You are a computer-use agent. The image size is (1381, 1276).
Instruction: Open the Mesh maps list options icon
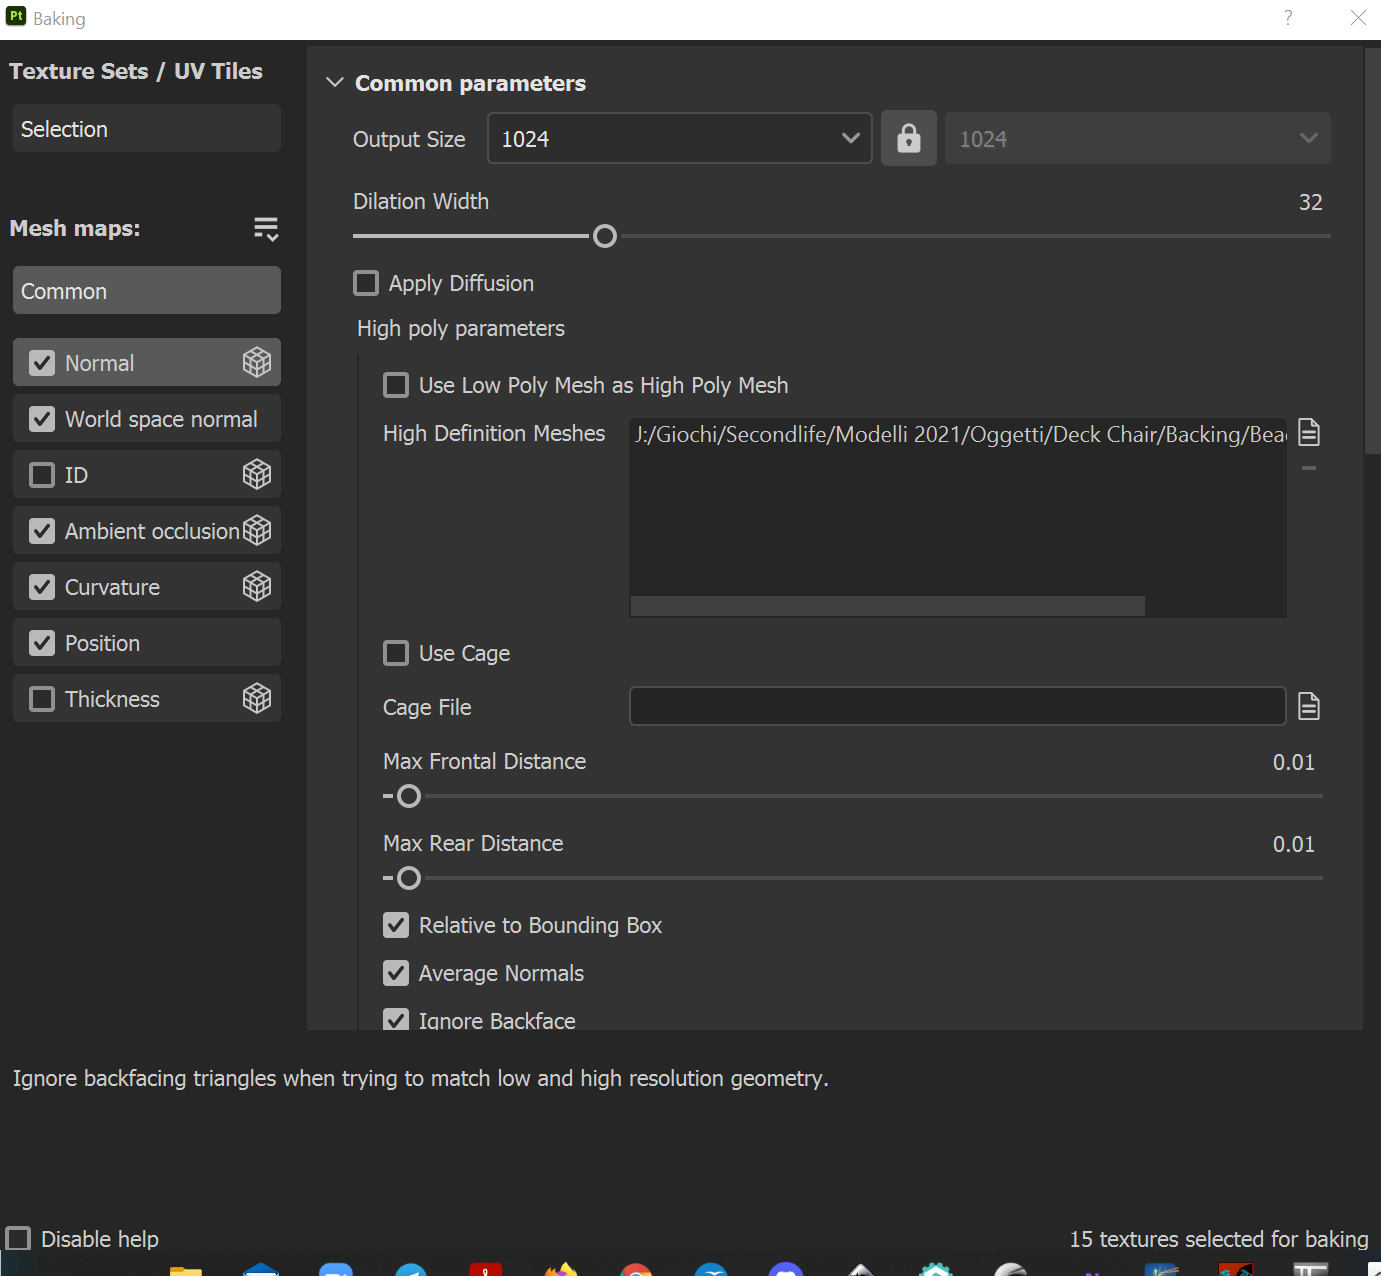[266, 229]
